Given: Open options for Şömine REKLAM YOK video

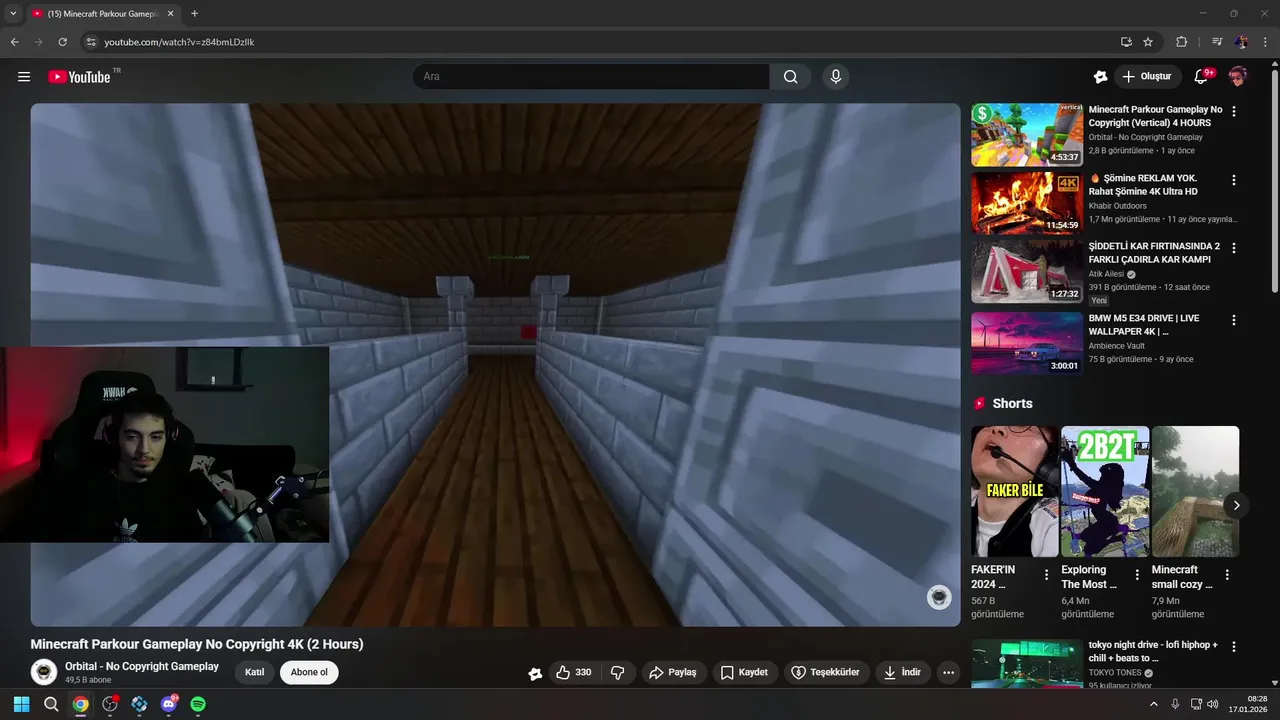Looking at the screenshot, I should (1234, 180).
